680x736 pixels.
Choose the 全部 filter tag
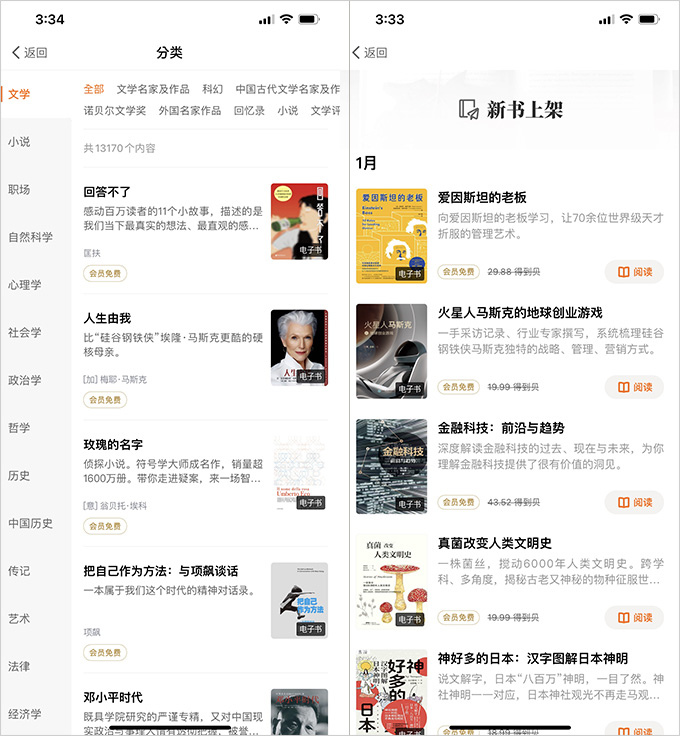click(94, 89)
